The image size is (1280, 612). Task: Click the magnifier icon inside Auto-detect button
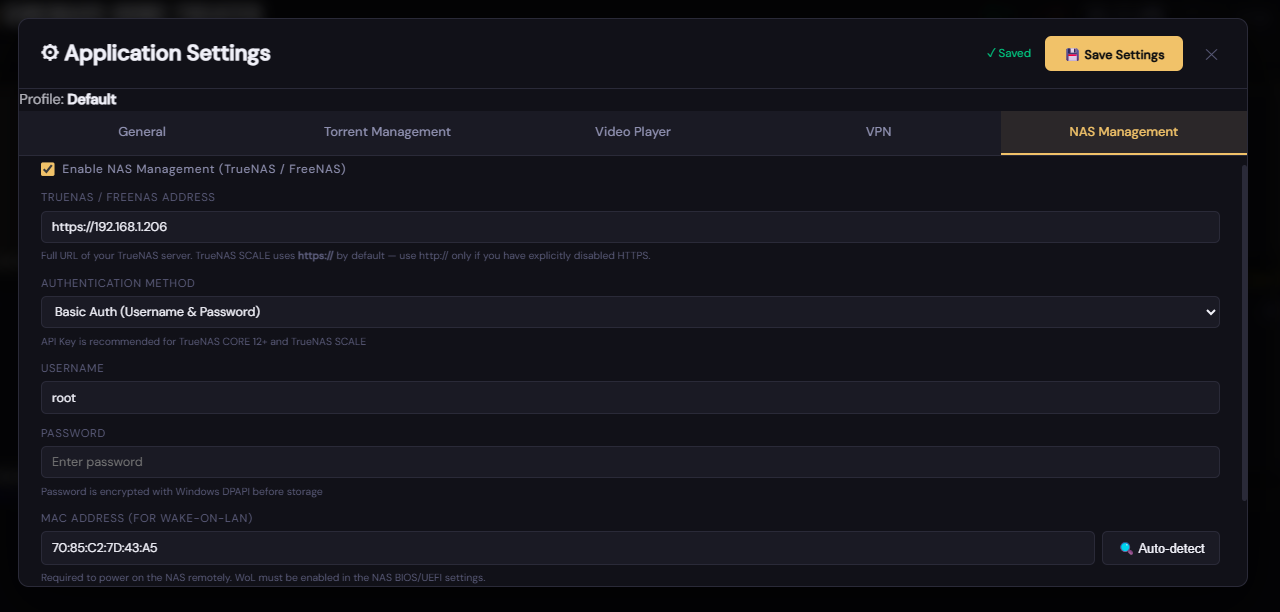coord(1127,548)
